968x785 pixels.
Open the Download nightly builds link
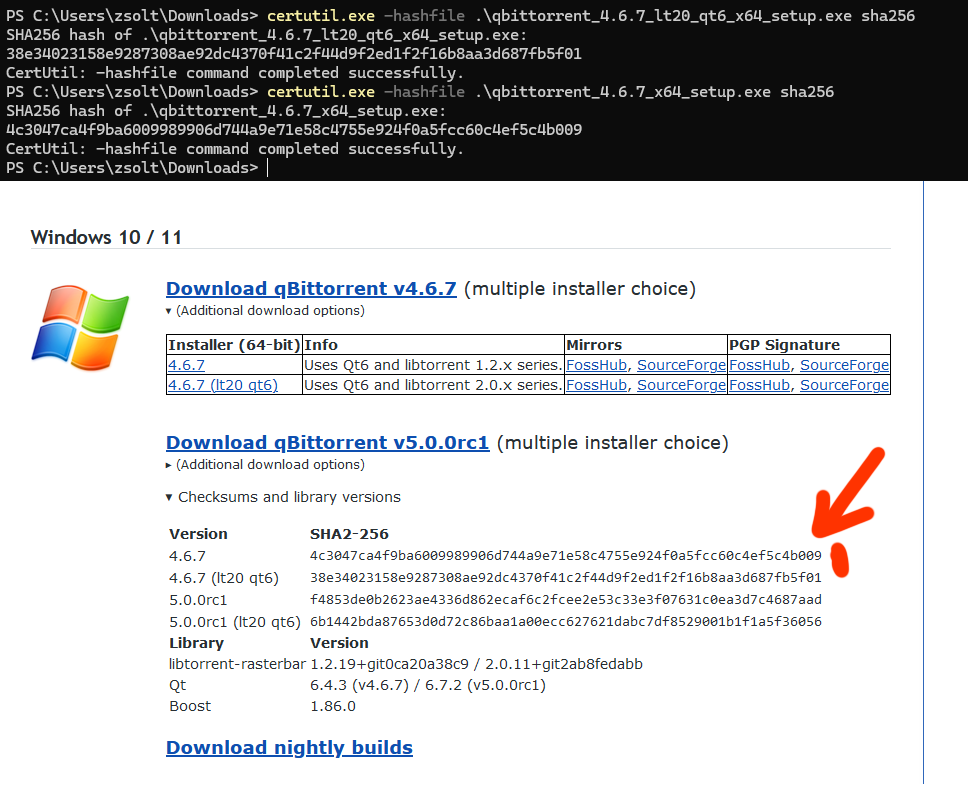[289, 748]
